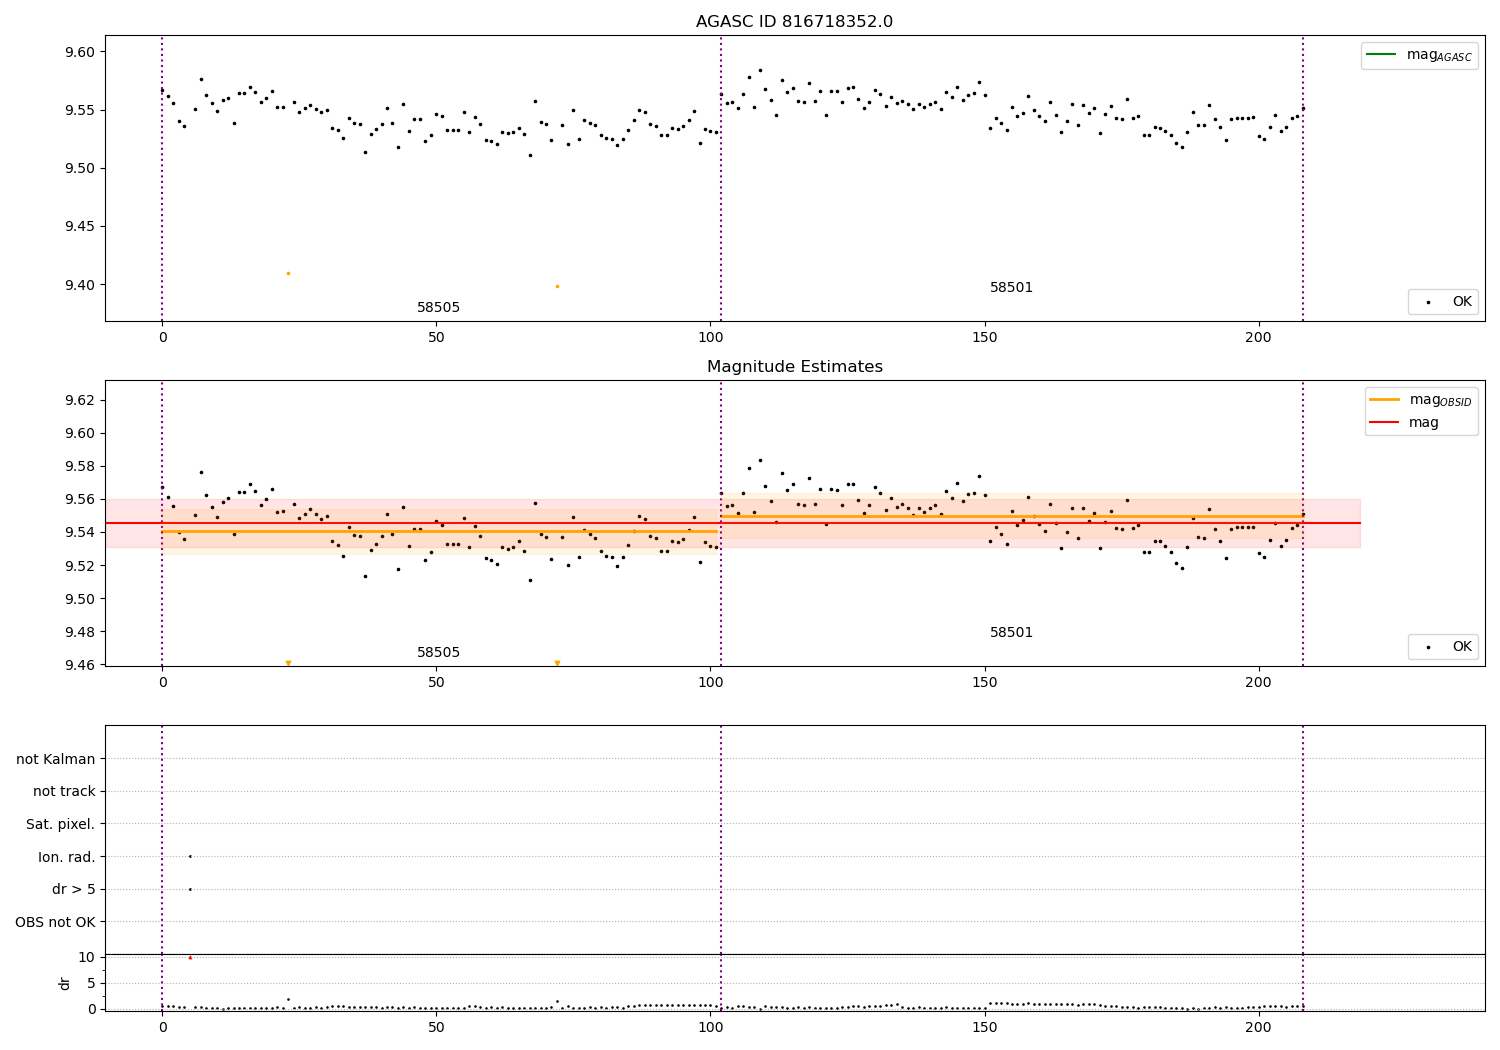Viewport: 1500px width, 1050px height.
Task: Click the "9.54" tick in Magnitude Estimates plot
Action: click(x=80, y=533)
